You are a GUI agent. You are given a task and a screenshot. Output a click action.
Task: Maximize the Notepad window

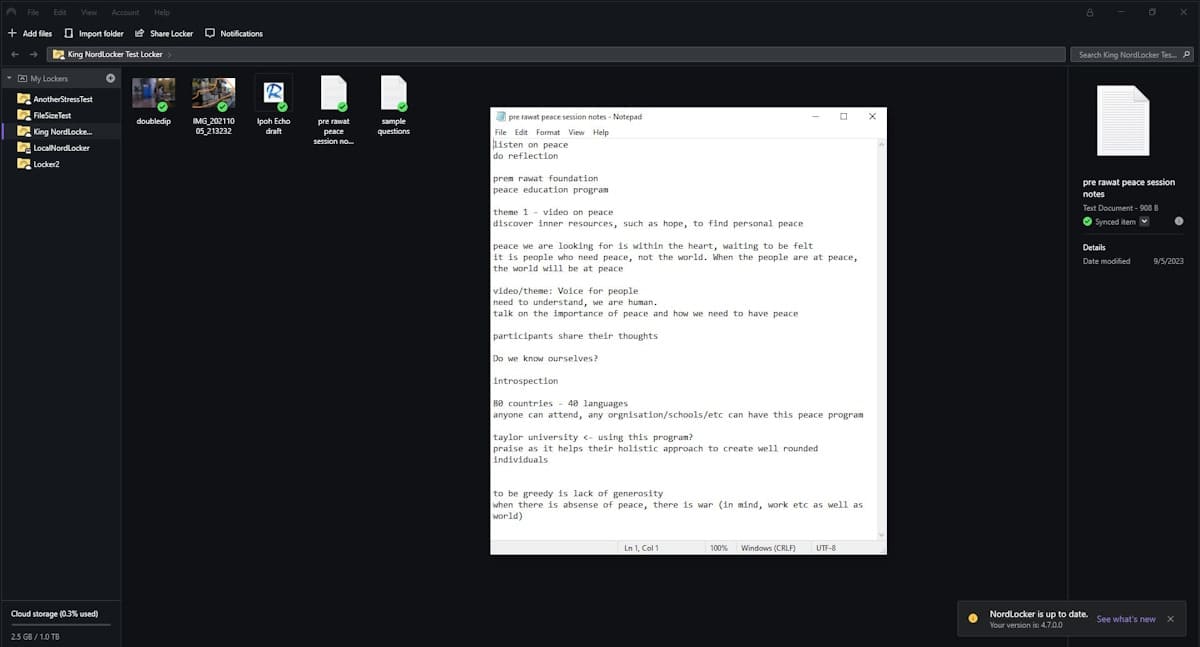pyautogui.click(x=843, y=116)
